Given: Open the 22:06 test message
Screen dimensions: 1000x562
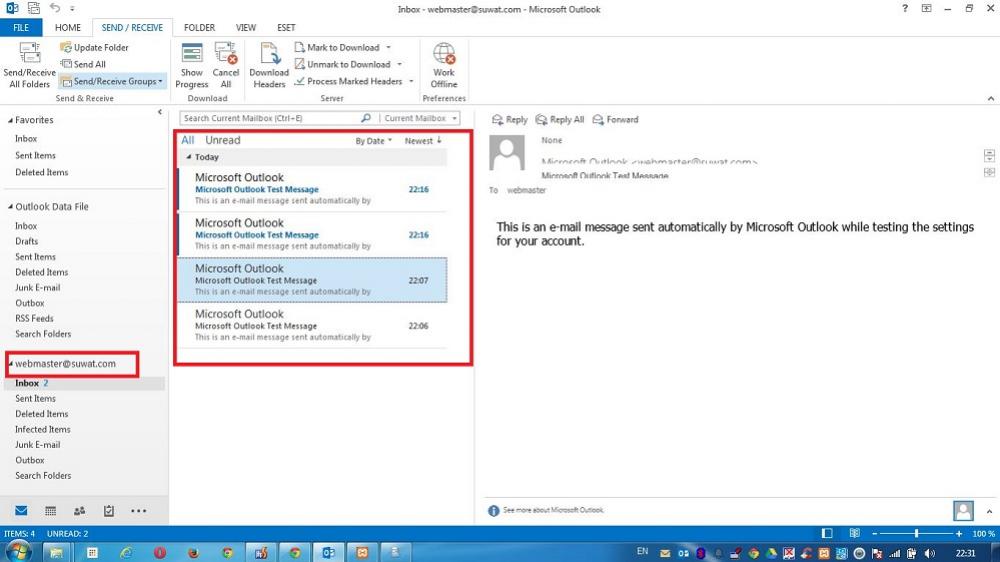Looking at the screenshot, I should (312, 325).
